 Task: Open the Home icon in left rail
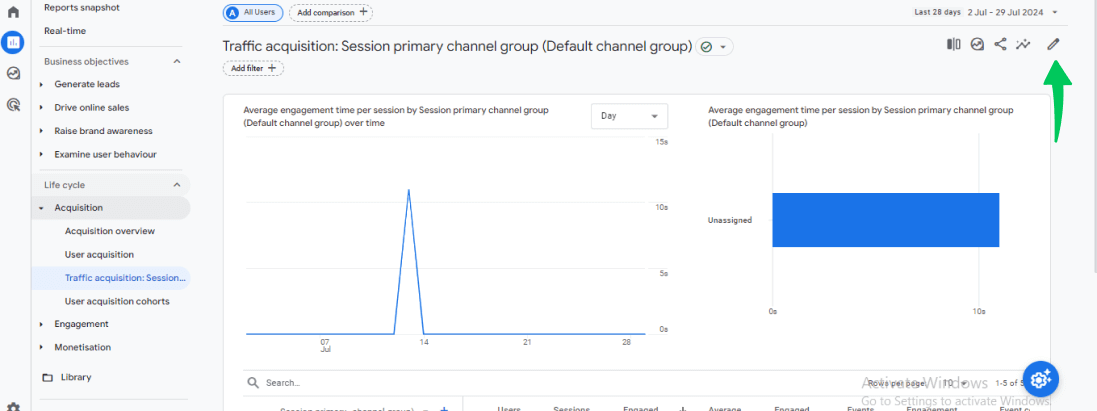(13, 12)
